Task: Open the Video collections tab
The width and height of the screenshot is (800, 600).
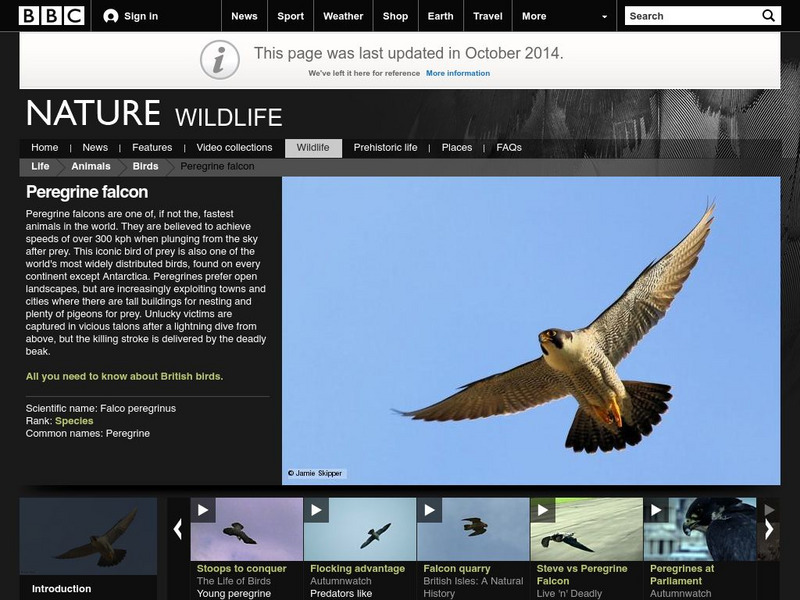Action: click(x=234, y=147)
